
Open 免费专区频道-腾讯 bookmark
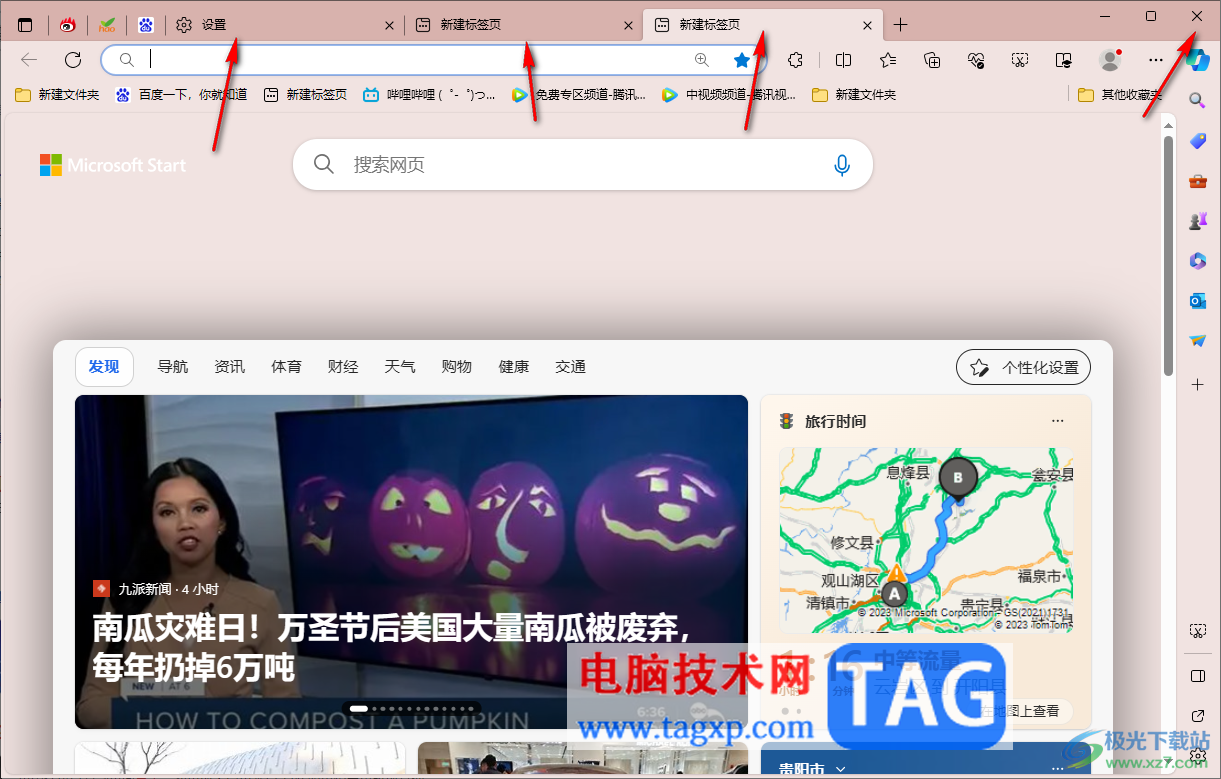pos(578,95)
